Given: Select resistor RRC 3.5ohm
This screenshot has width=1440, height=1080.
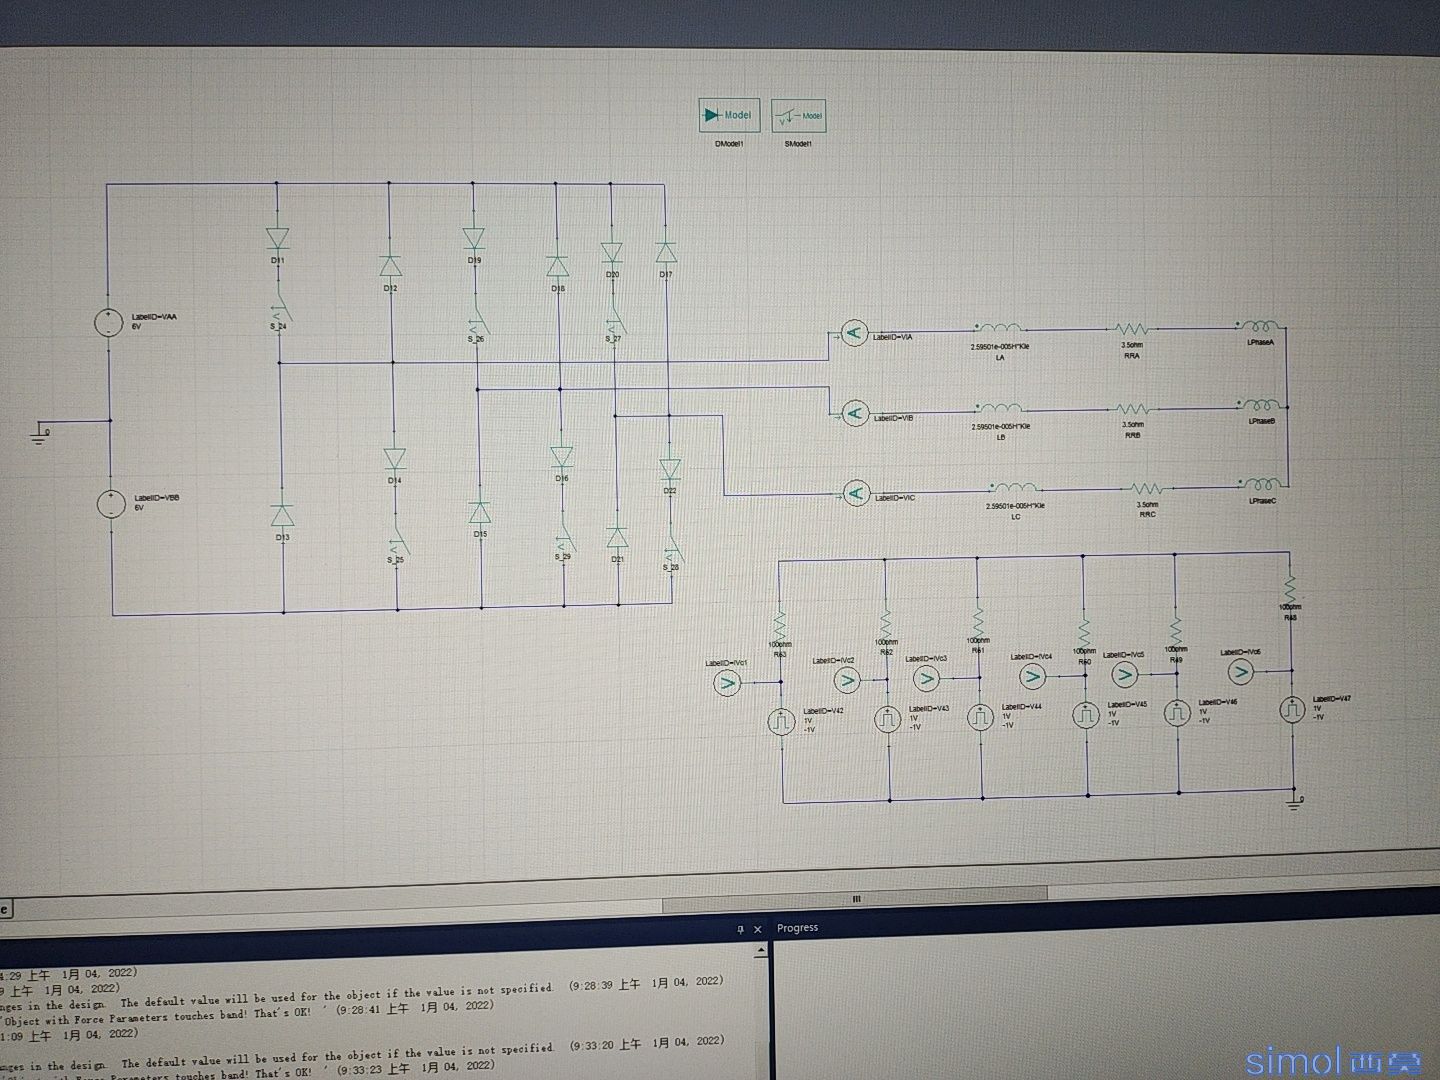Looking at the screenshot, I should click(1147, 488).
